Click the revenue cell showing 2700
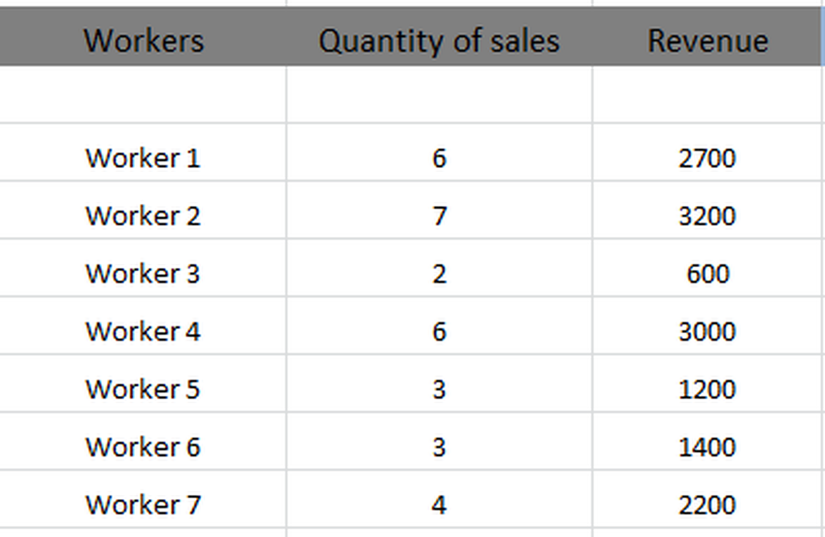The width and height of the screenshot is (825, 537). (707, 158)
